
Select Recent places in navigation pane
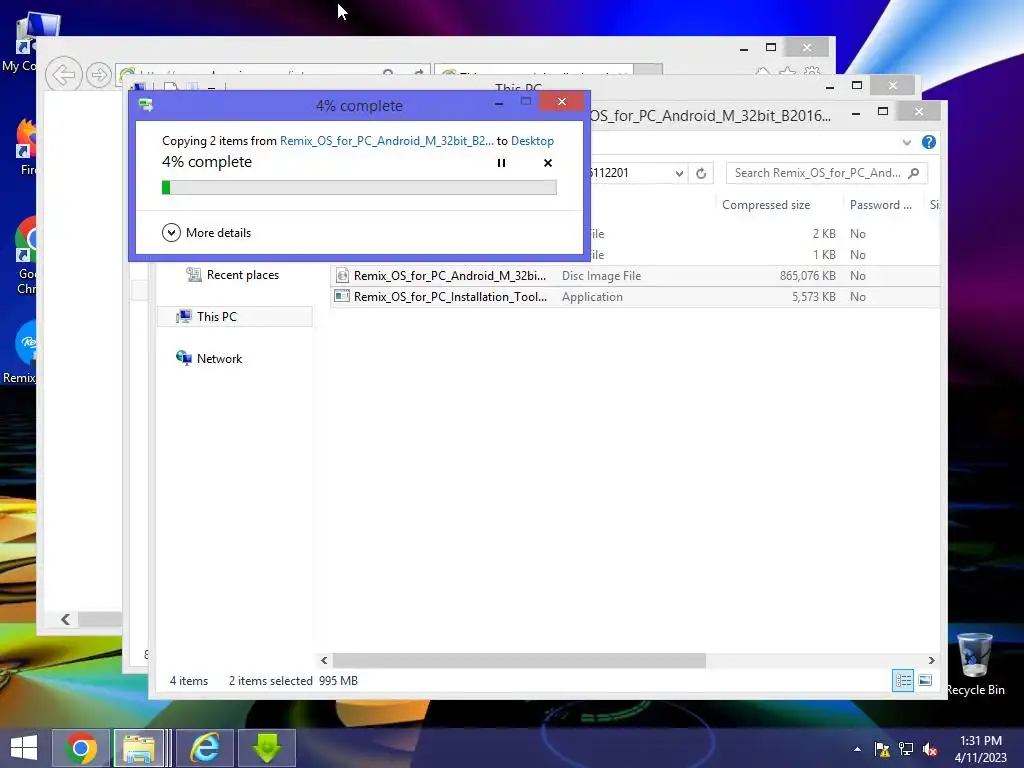(242, 275)
